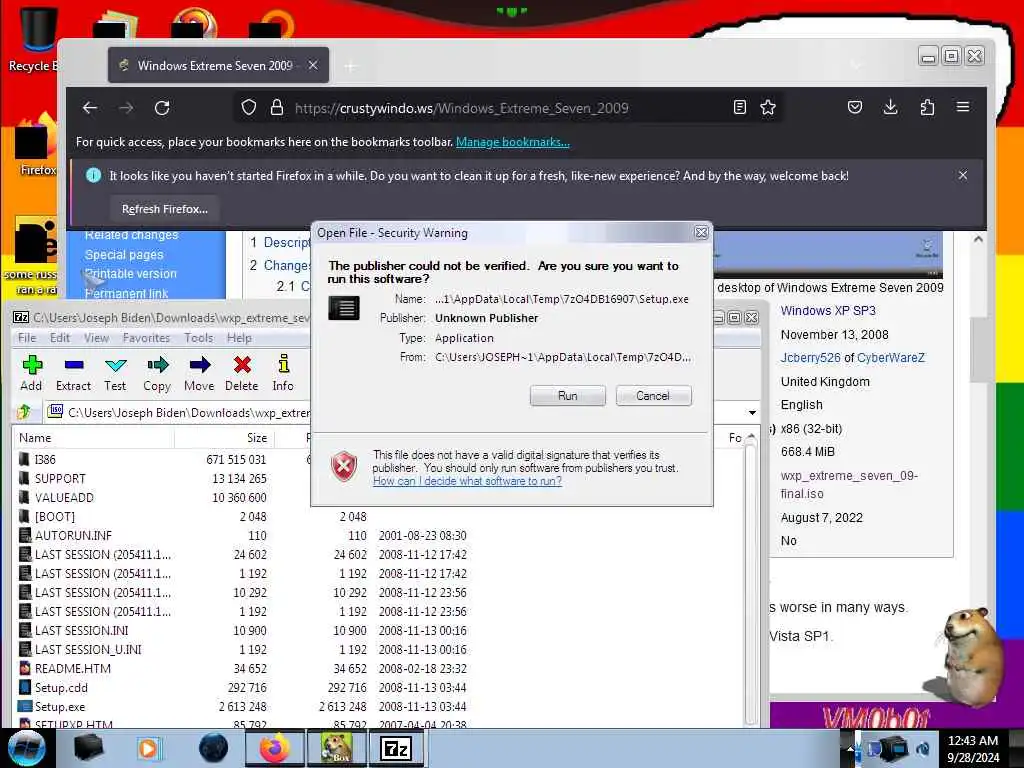Sort 7-Zip list by Size column
1024x768 pixels.
click(225, 438)
